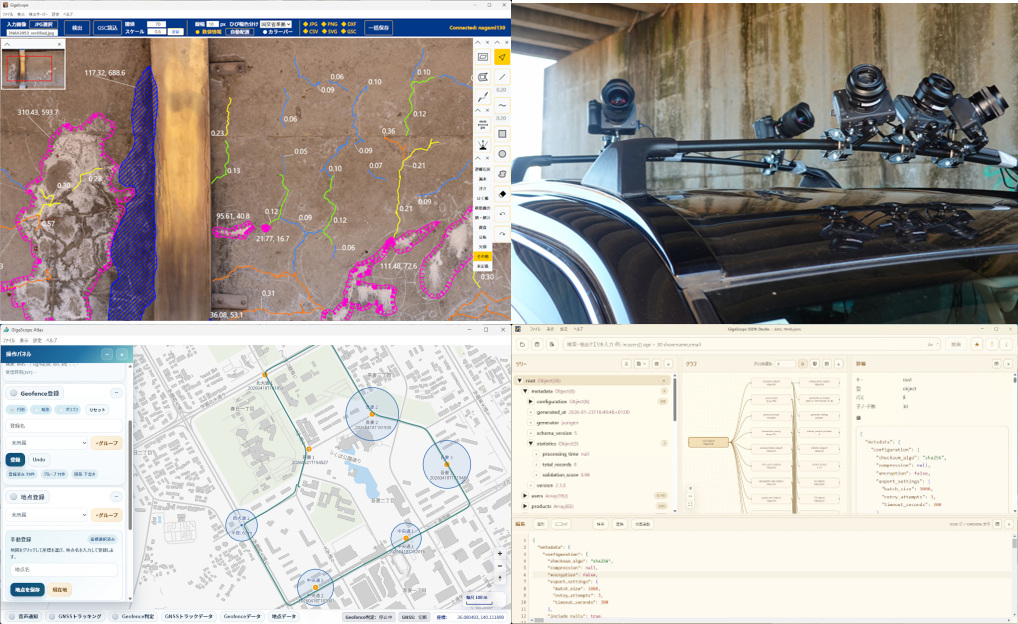Image resolution: width=1018 pixels, height=624 pixels.
Task: Click the 検出 button in GigaScope
Action: 77,28
